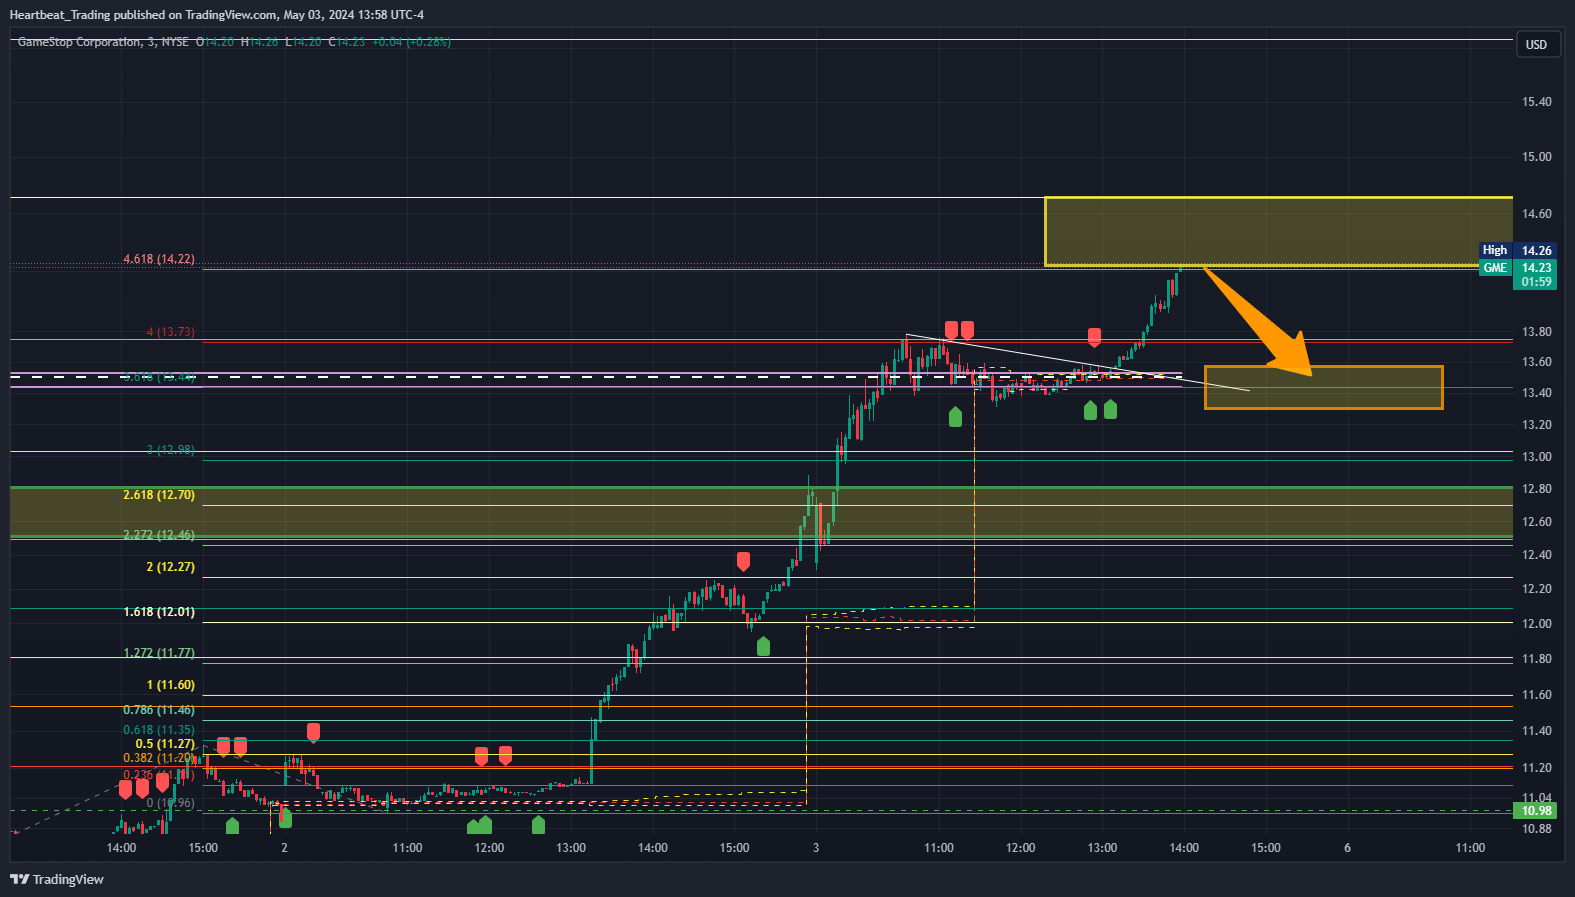
Task: Click the 0.786 (11.46) Fibonacci label
Action: (159, 710)
